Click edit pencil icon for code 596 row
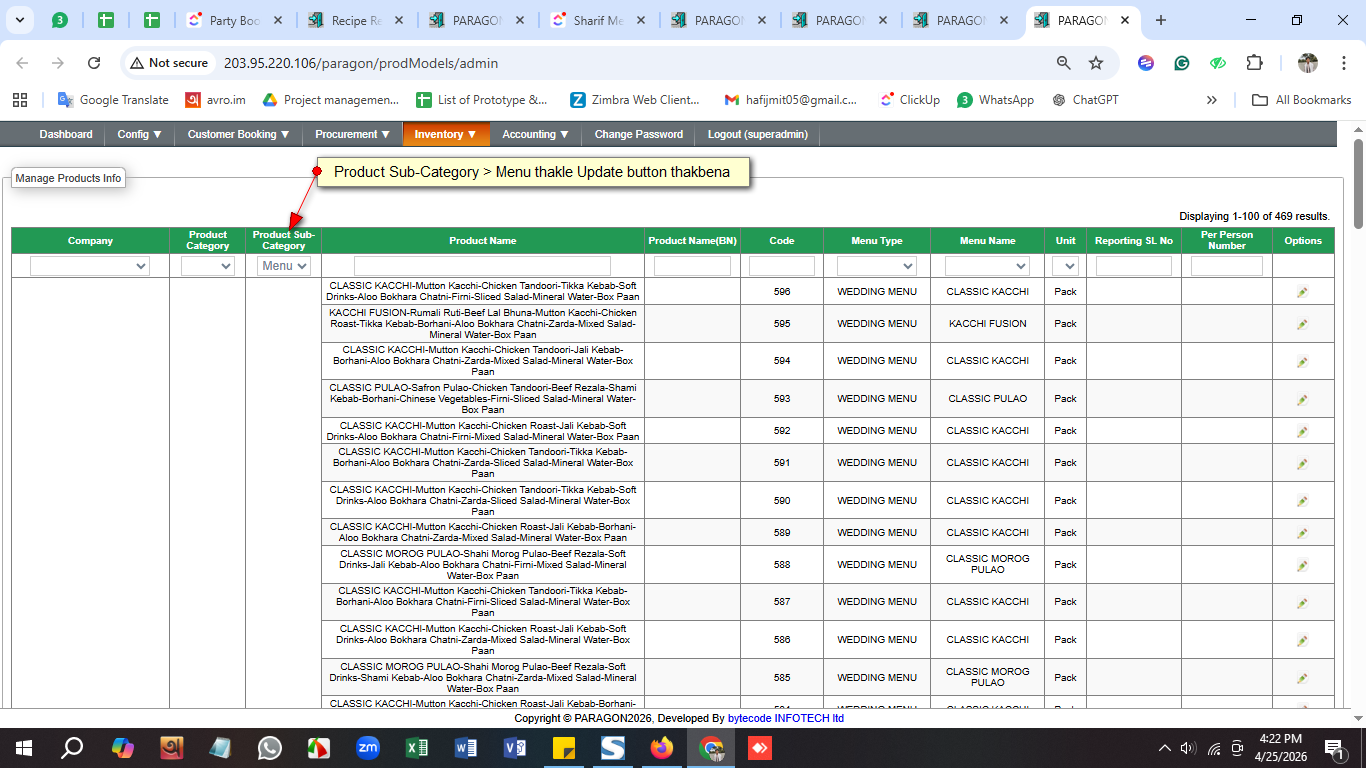The width and height of the screenshot is (1366, 768). pos(1302,292)
